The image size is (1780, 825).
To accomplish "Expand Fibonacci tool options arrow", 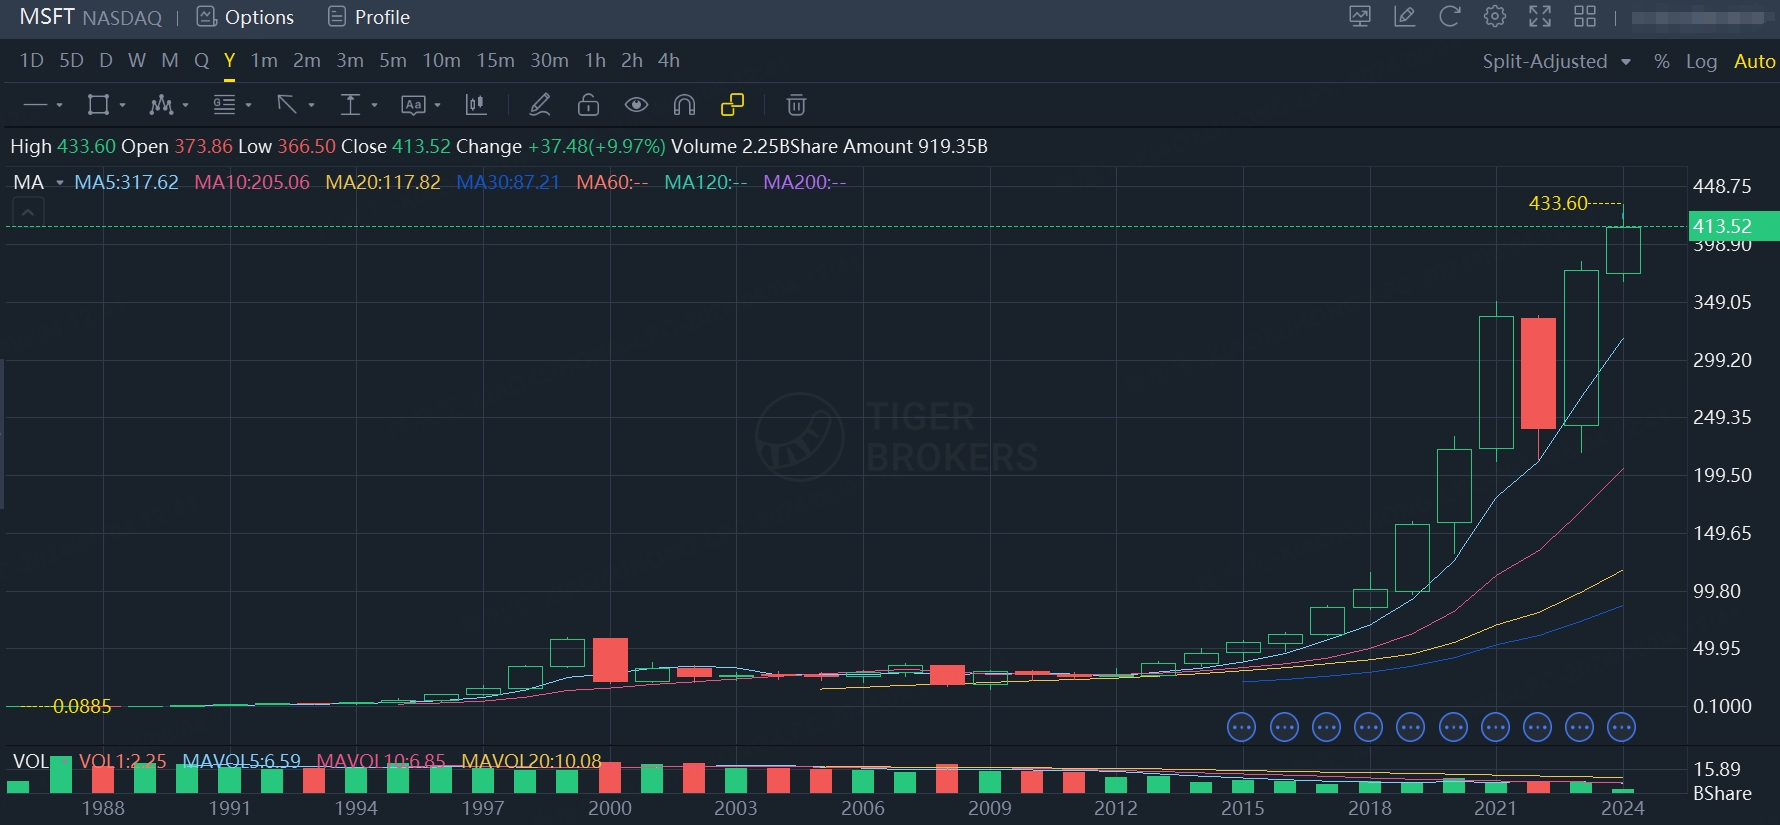I will pos(248,105).
